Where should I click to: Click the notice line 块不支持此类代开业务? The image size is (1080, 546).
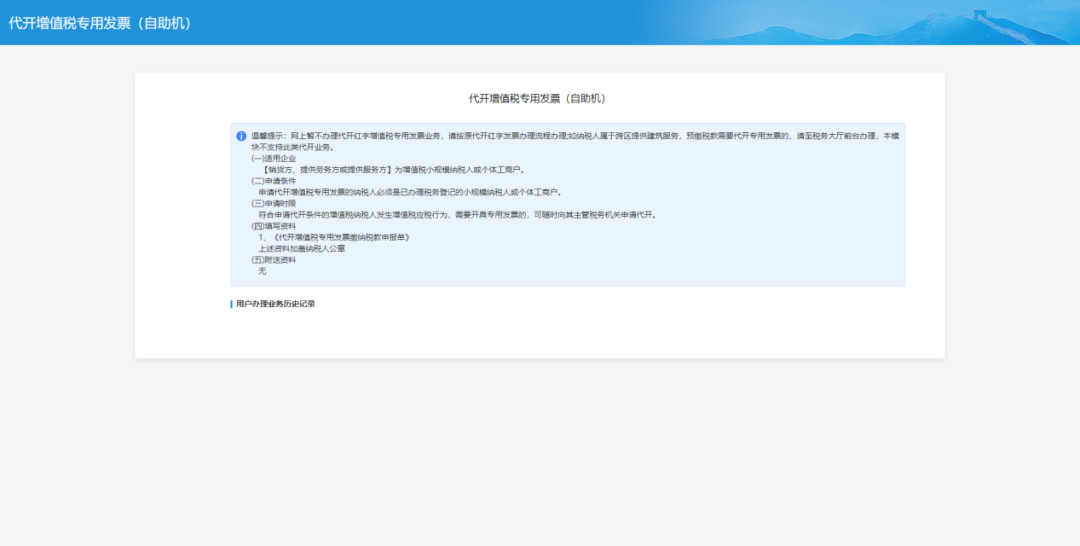(x=292, y=147)
